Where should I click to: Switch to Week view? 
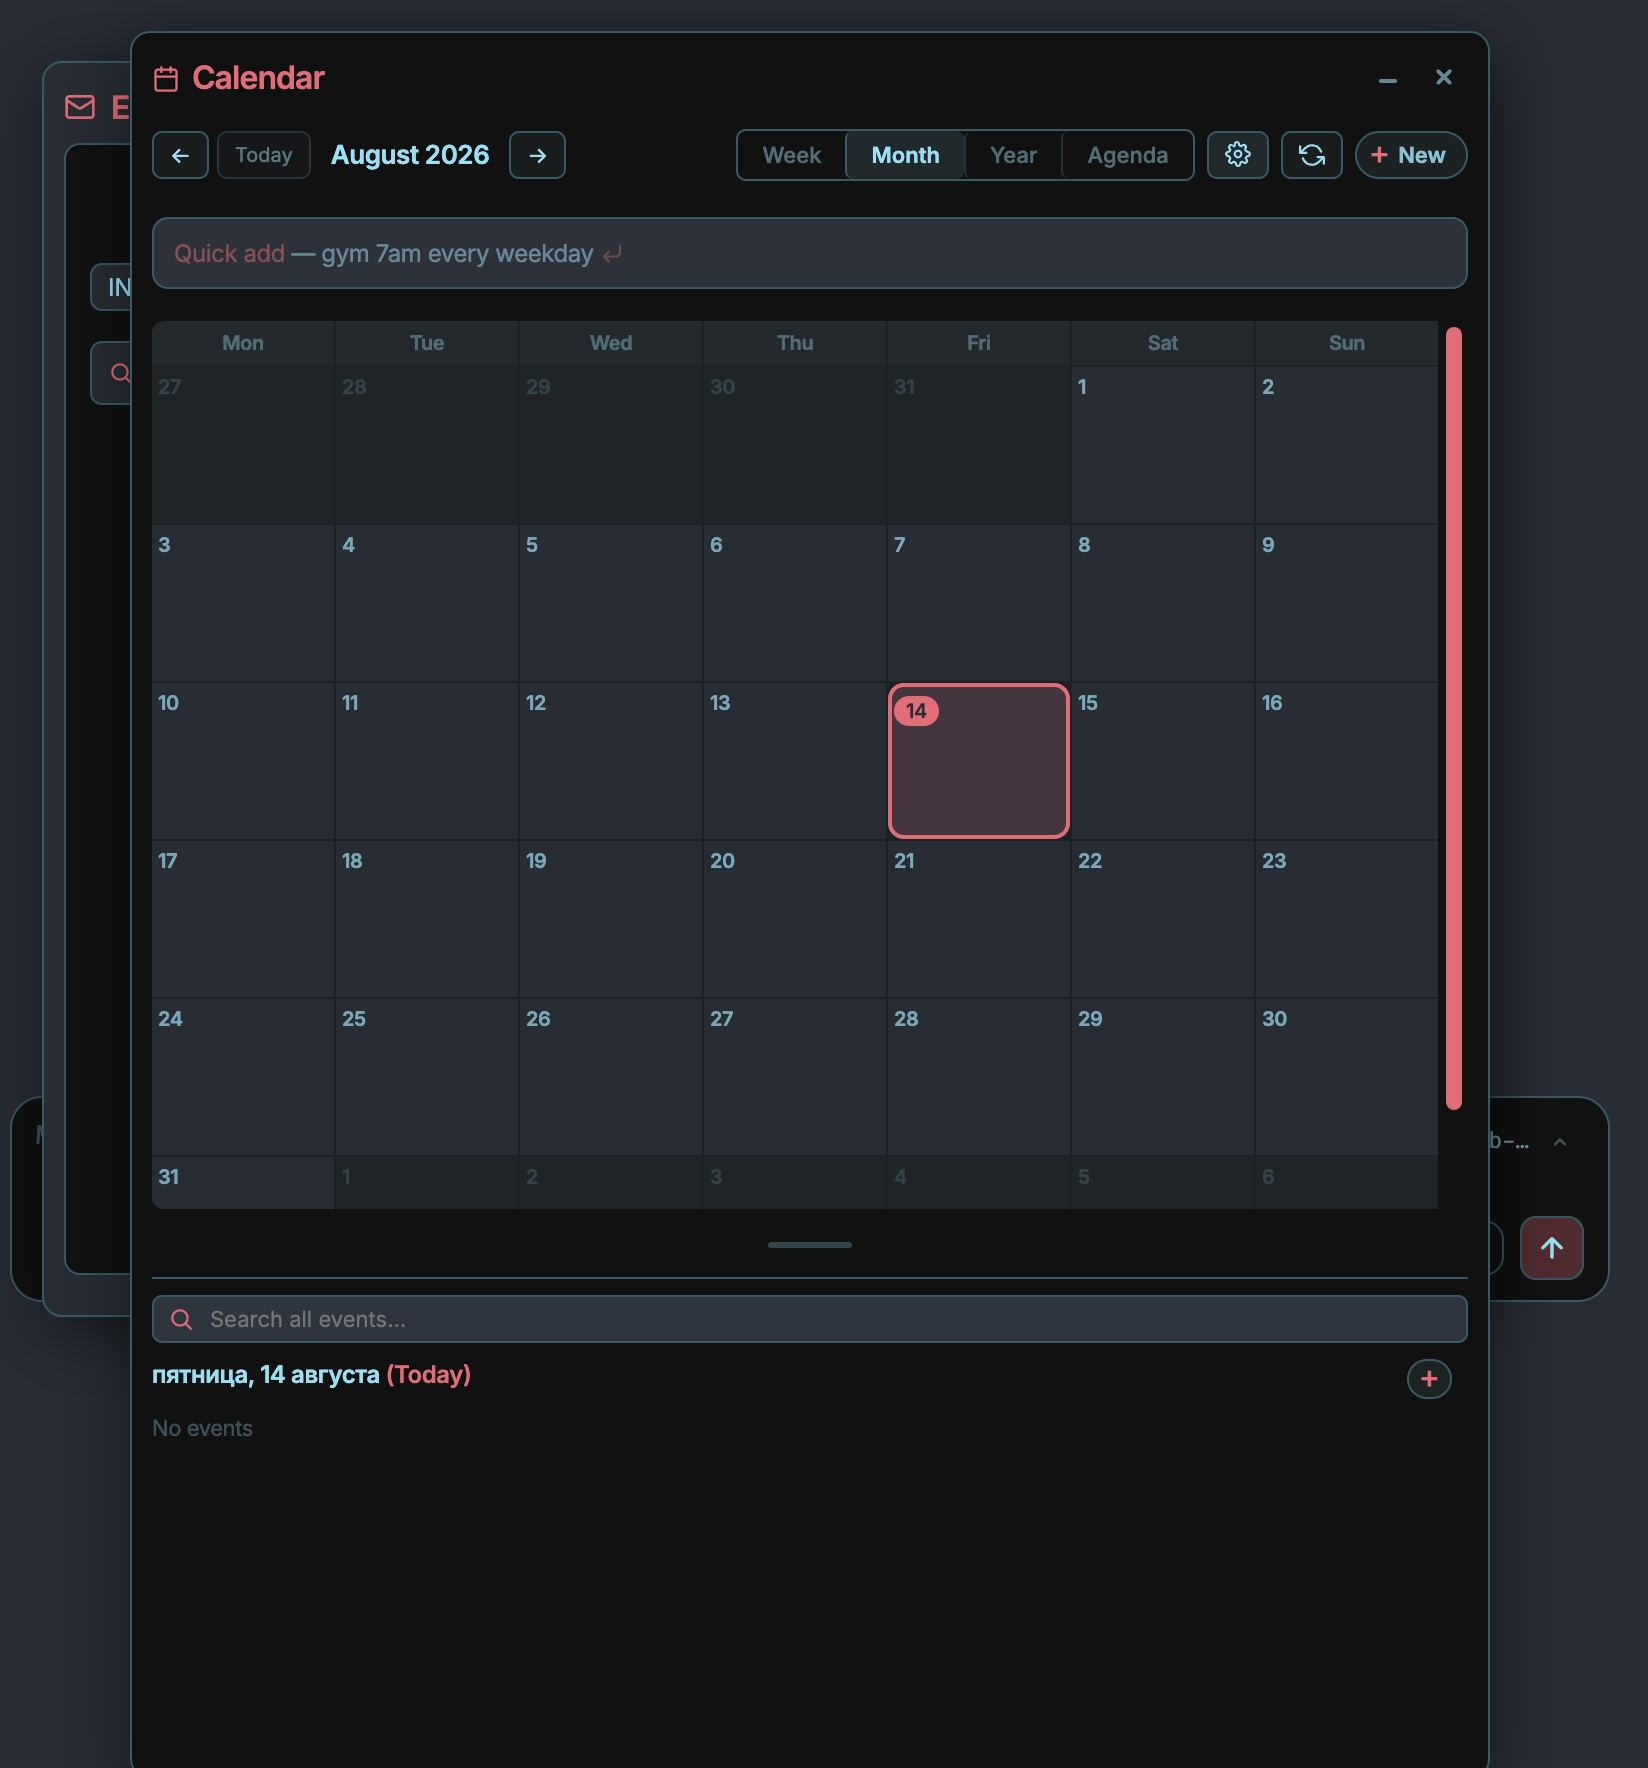[x=791, y=155]
